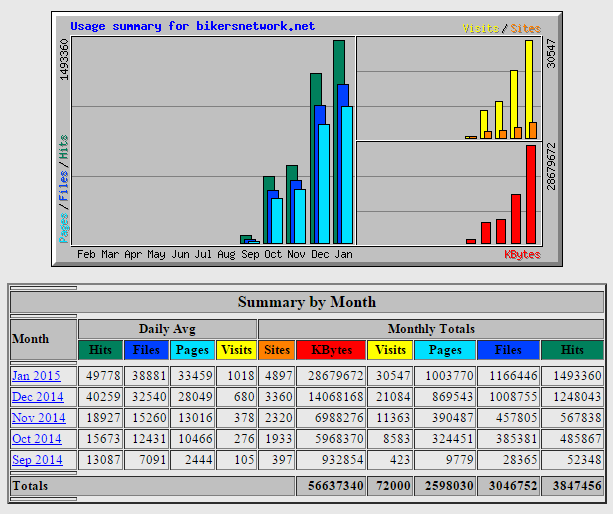Click the usage summary chart title text
This screenshot has height=514, width=613.
click(192, 26)
